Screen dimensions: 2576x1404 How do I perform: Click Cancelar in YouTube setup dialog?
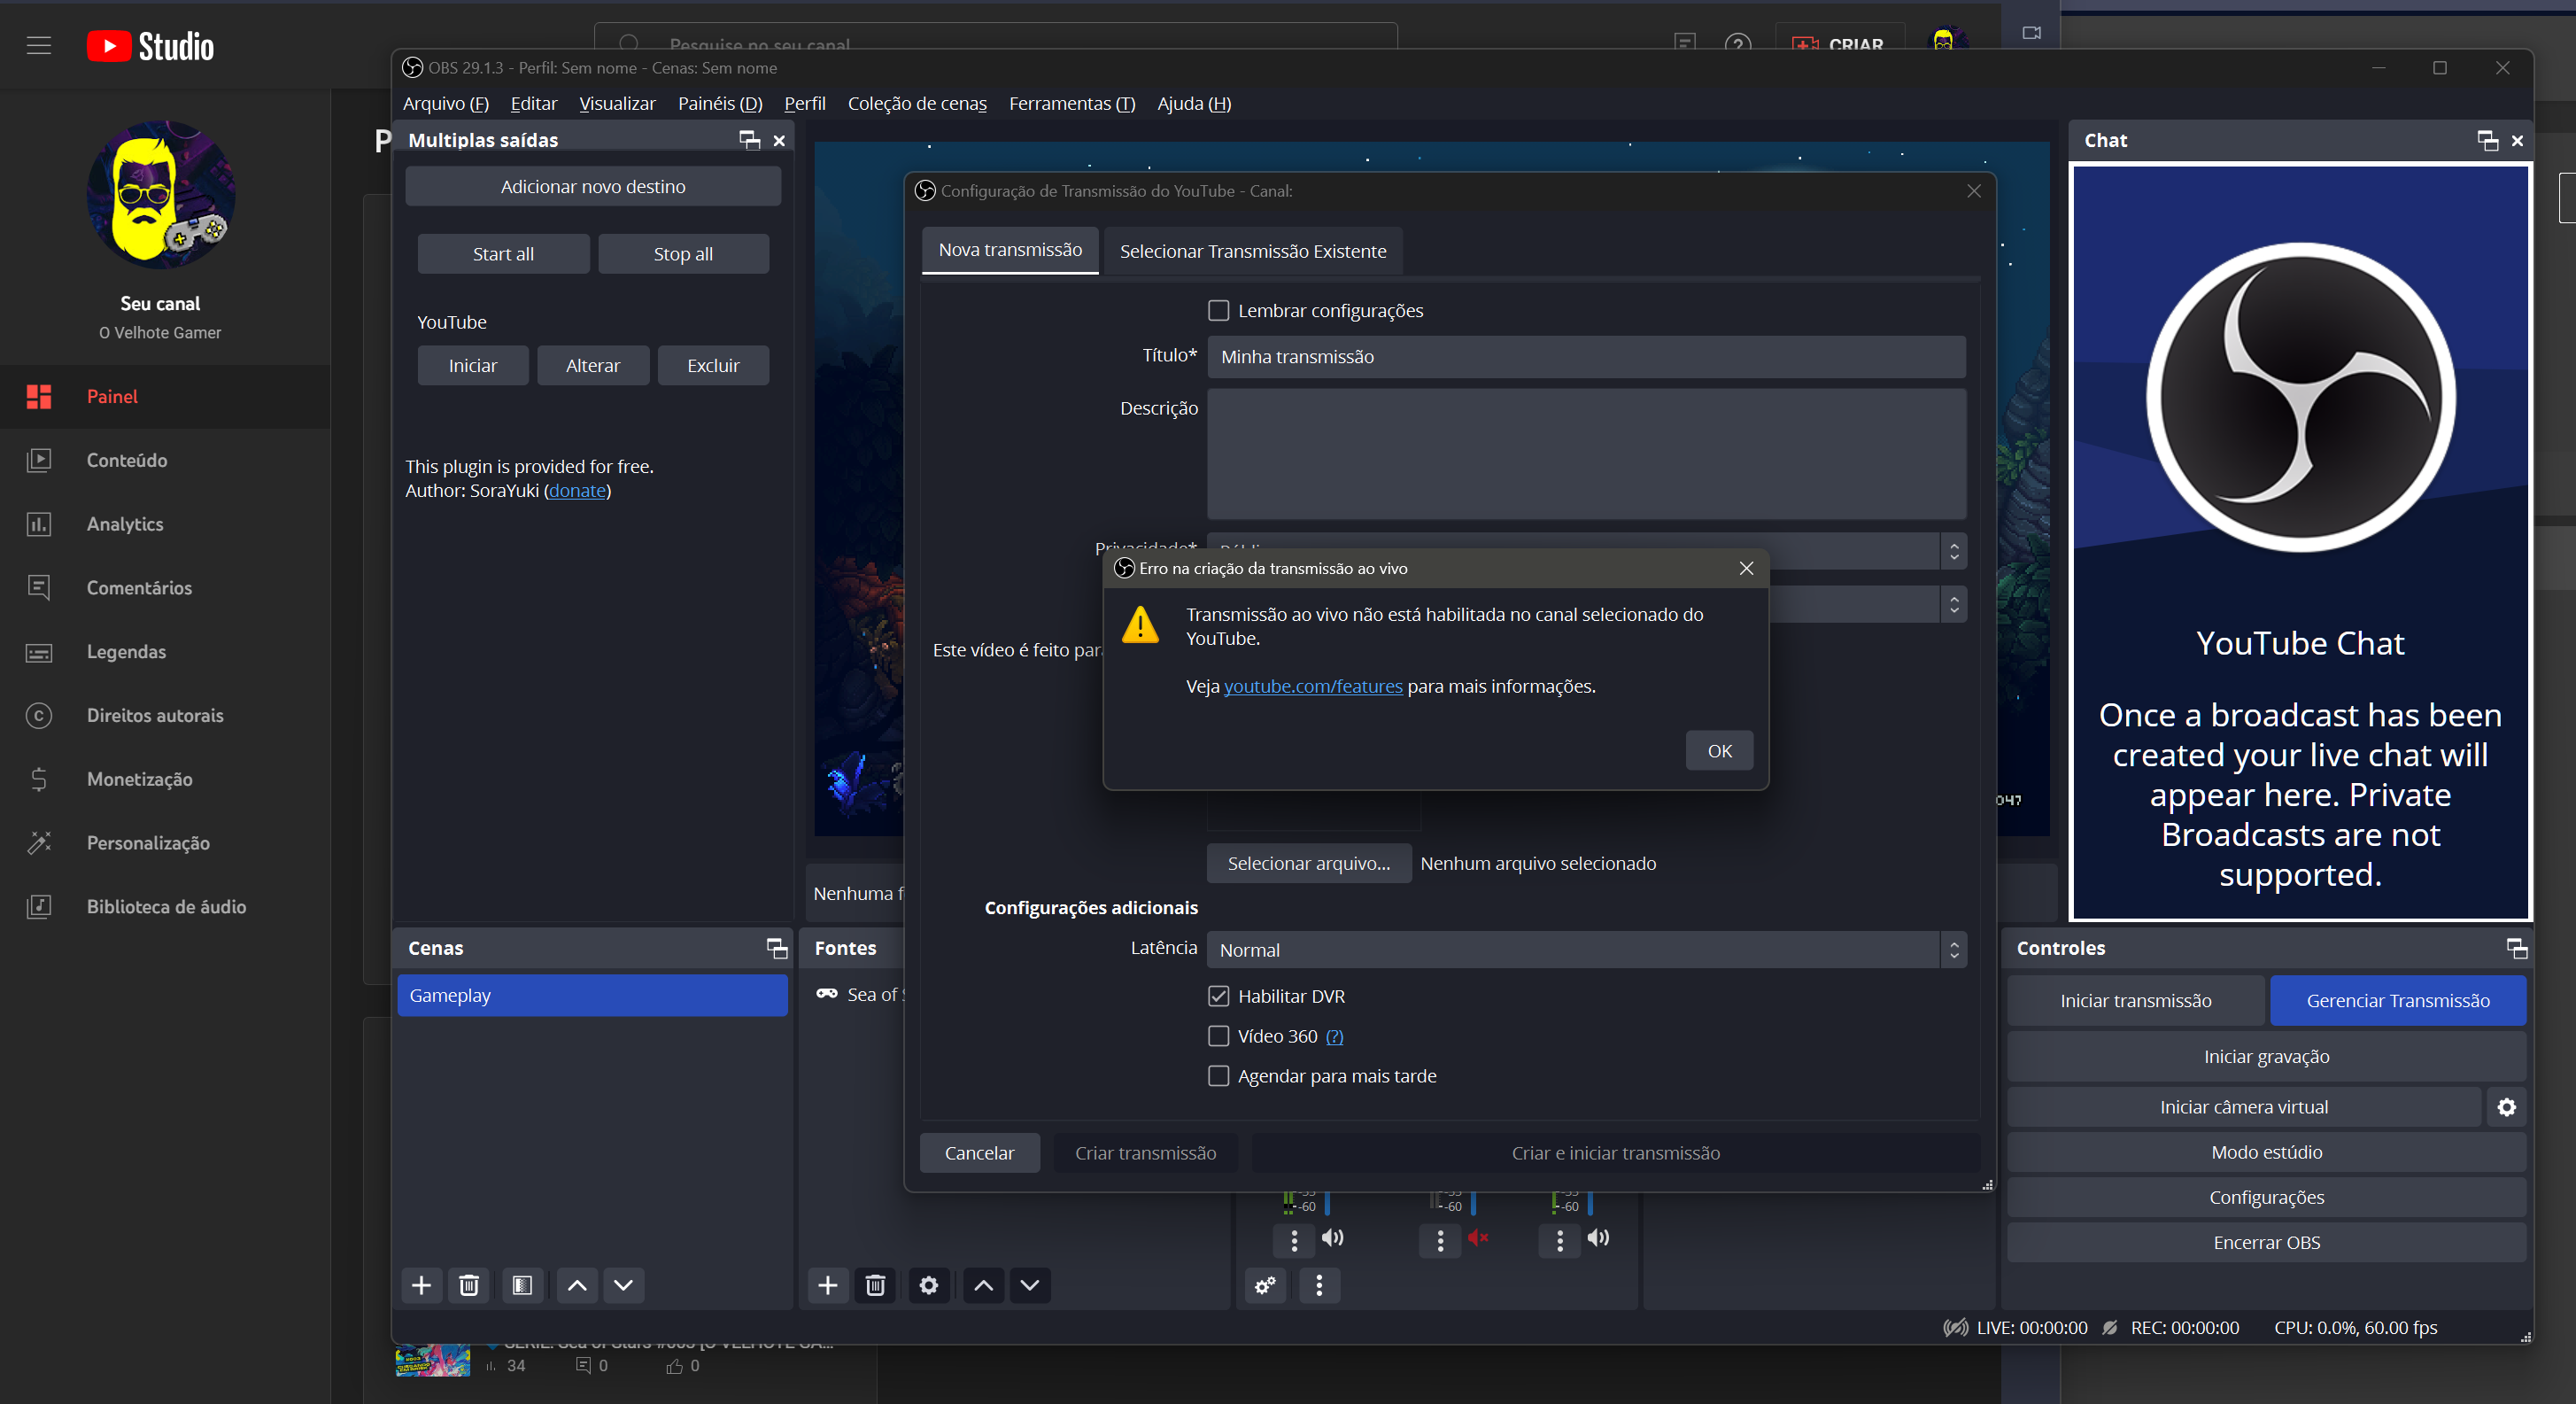(979, 1153)
